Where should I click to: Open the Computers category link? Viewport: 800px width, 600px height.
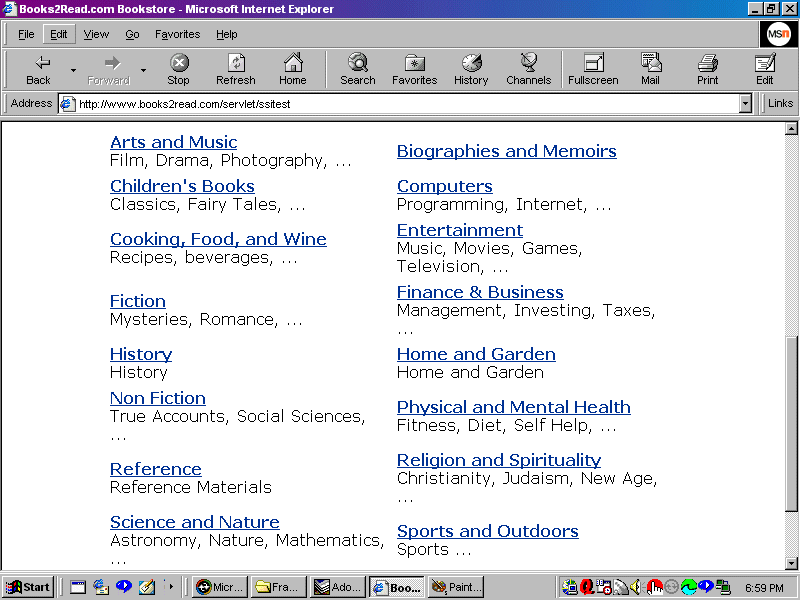click(445, 186)
